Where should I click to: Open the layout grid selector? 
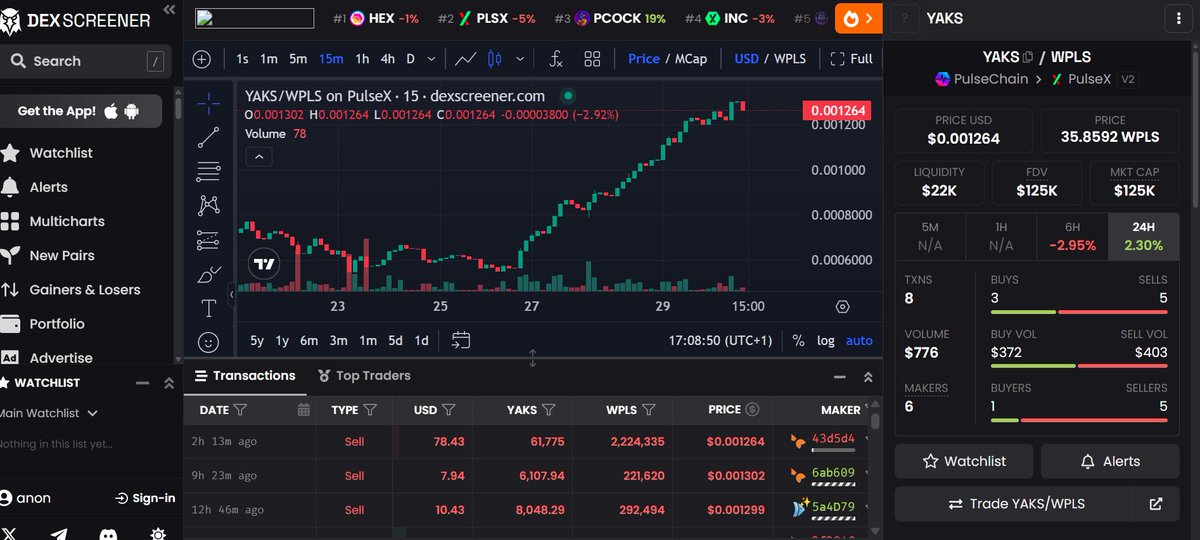point(592,59)
